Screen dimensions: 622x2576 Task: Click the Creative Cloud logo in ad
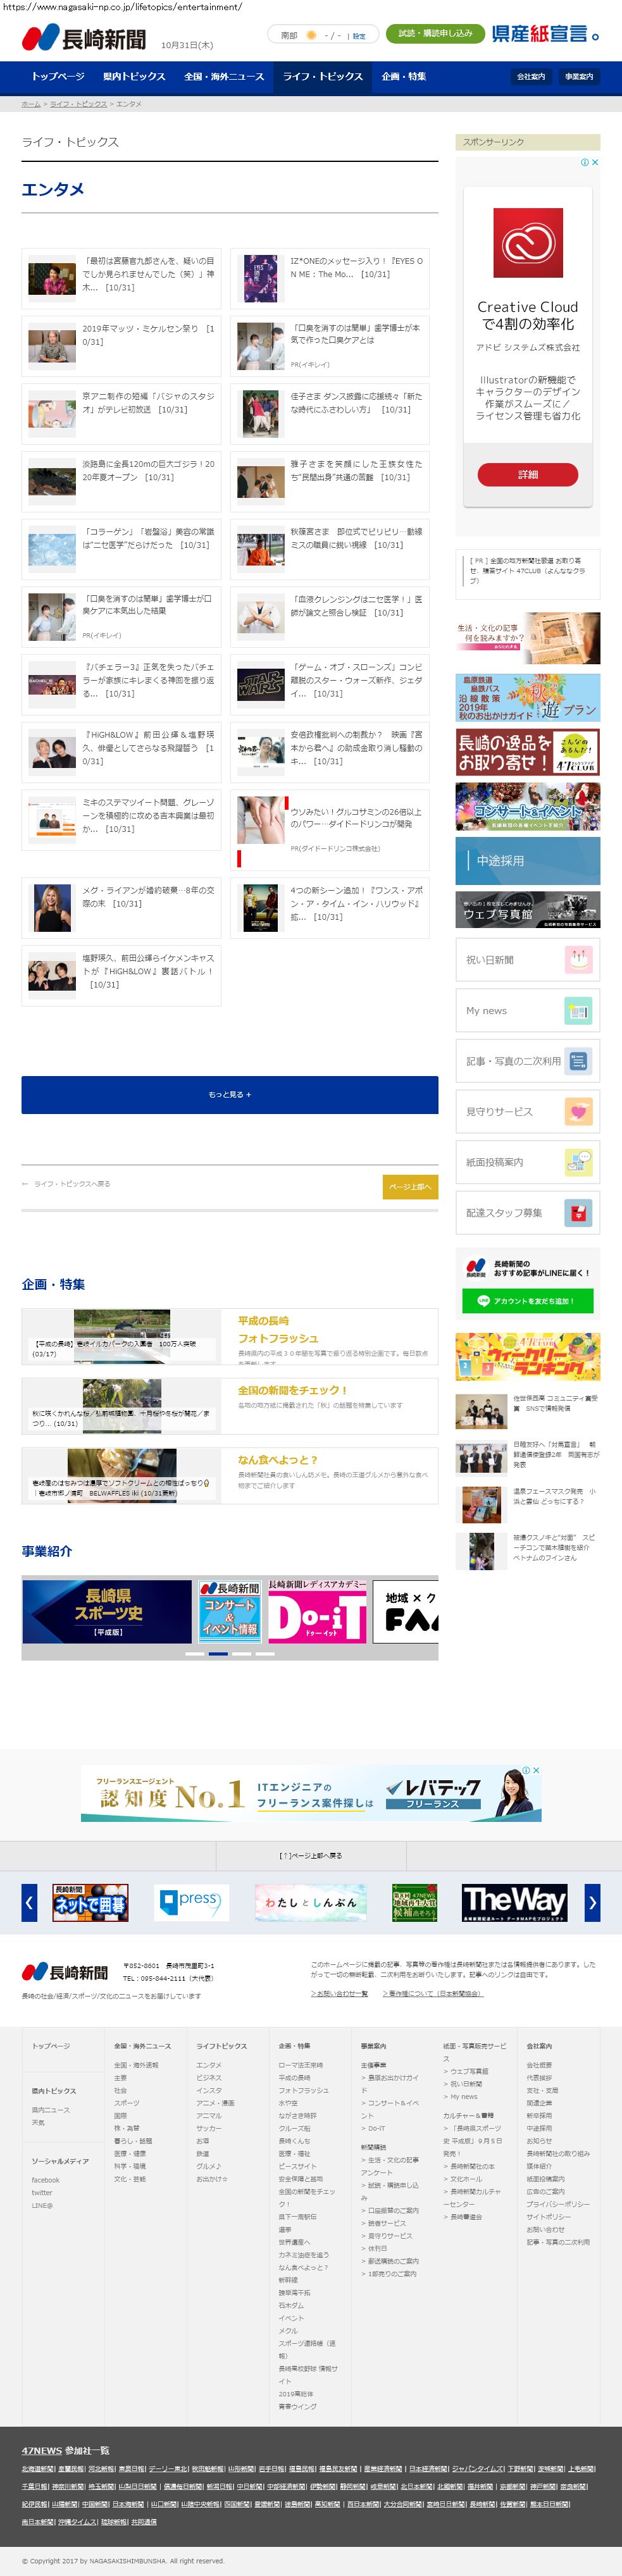tap(527, 242)
